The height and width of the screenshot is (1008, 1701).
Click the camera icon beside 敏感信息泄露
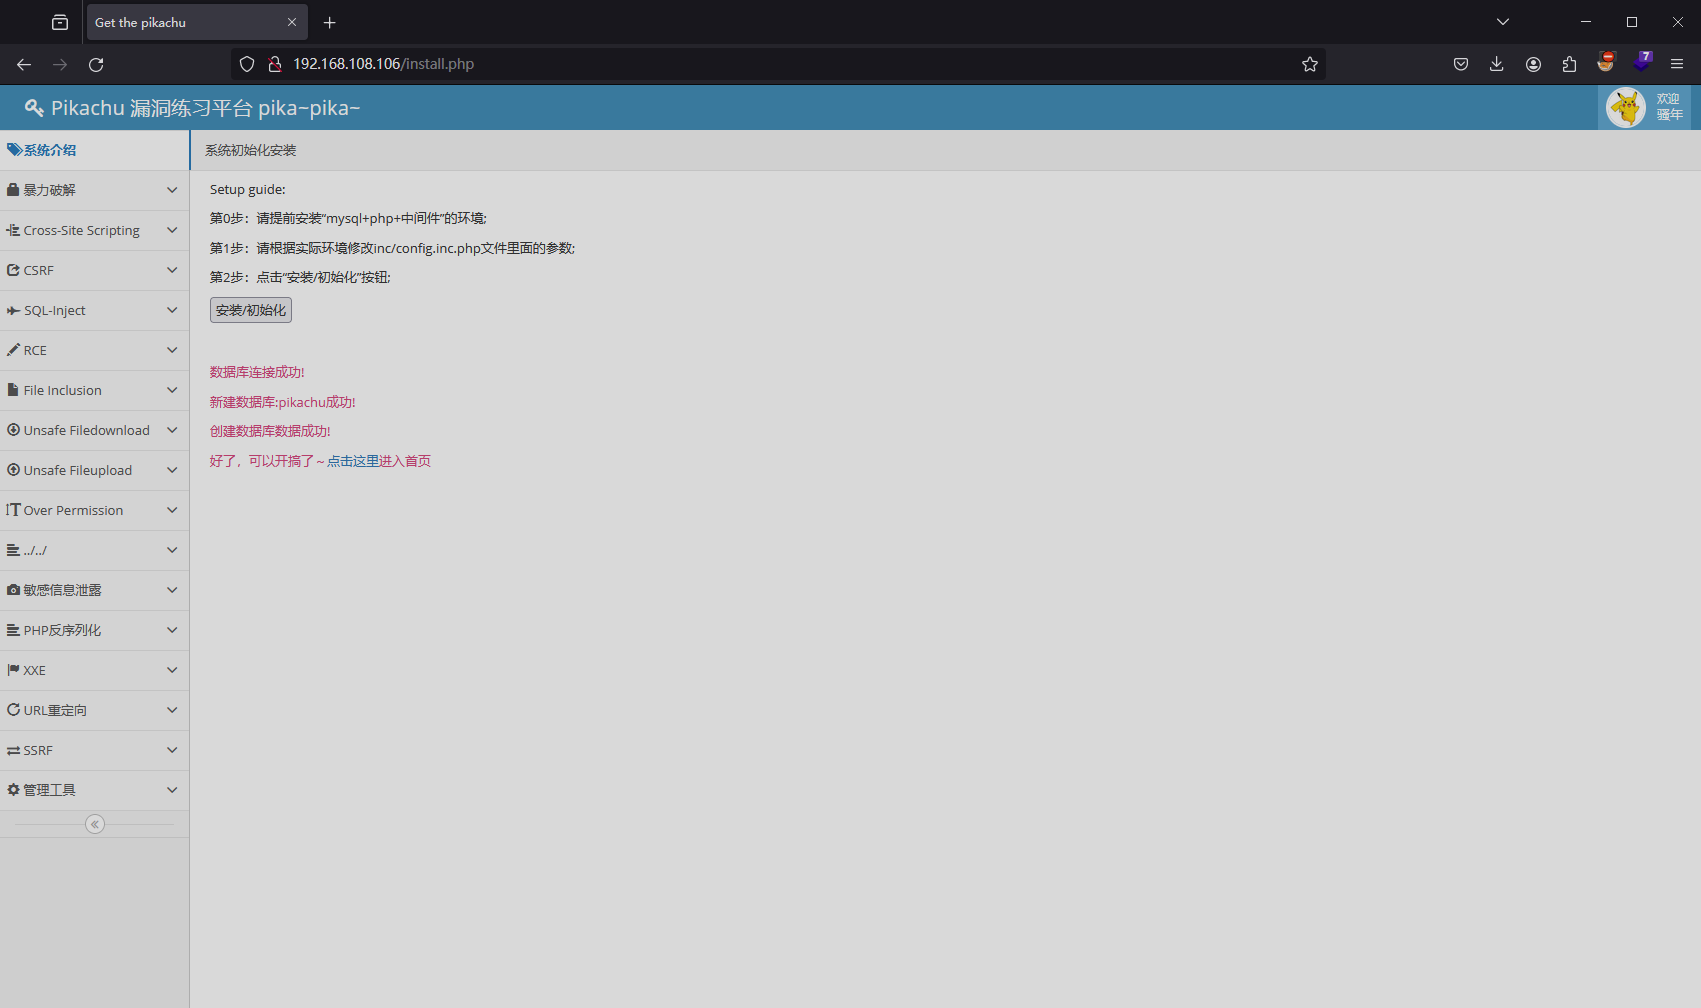point(13,590)
